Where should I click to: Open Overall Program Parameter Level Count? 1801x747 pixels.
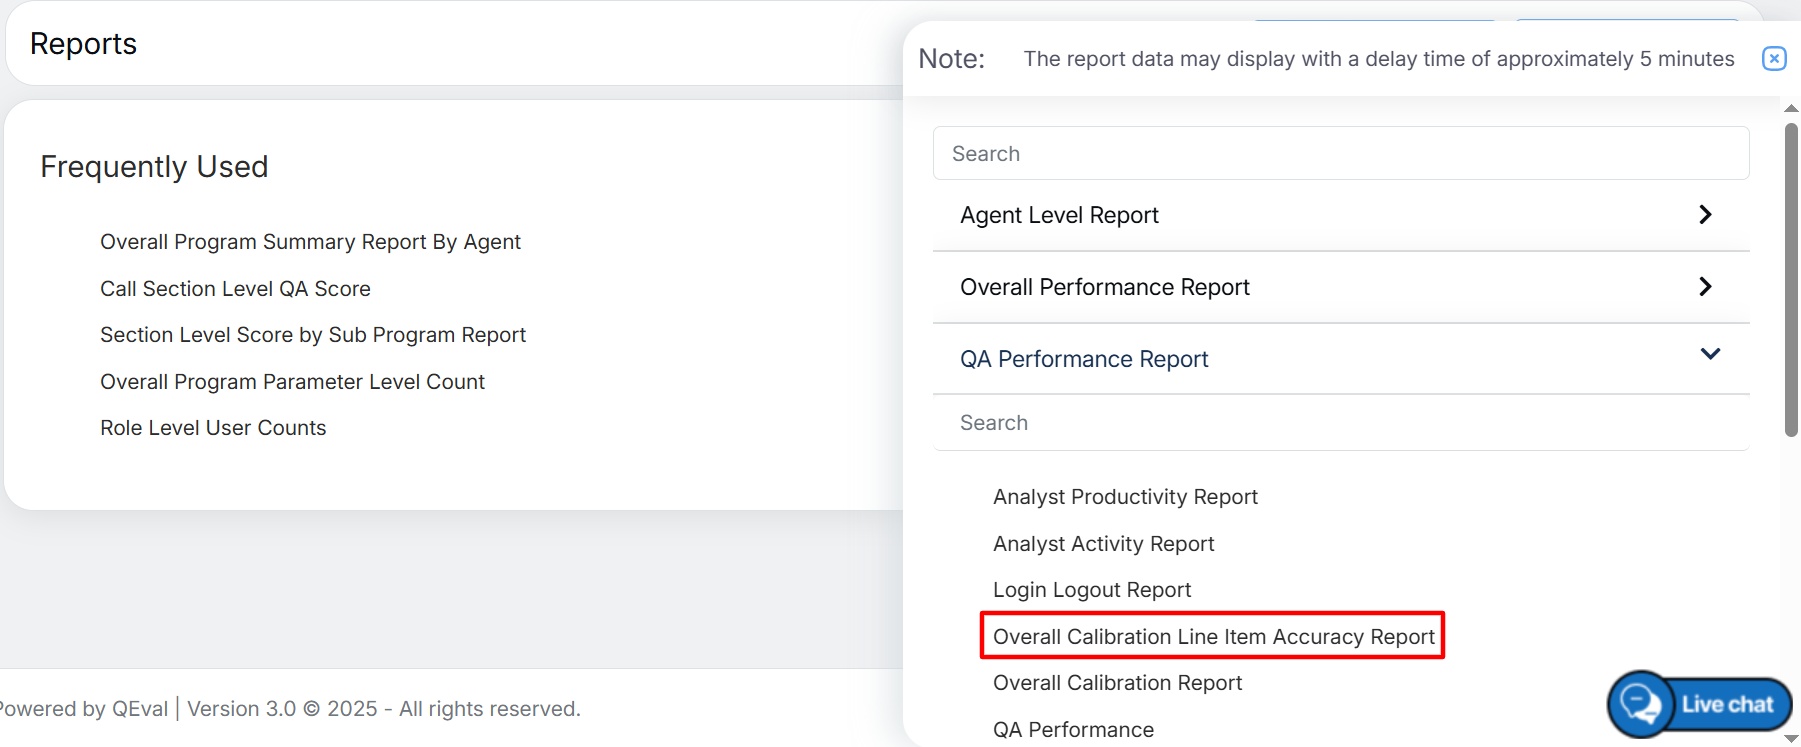292,382
